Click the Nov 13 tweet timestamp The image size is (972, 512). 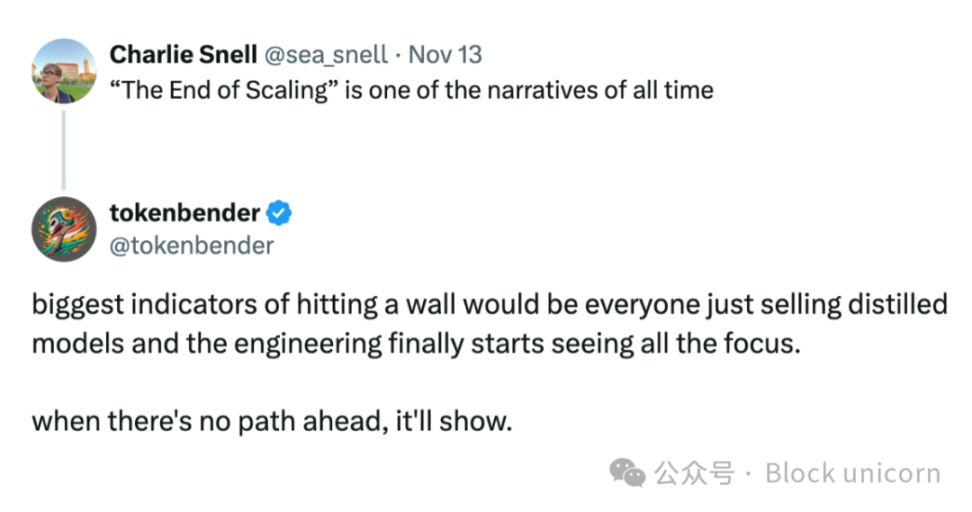(445, 54)
